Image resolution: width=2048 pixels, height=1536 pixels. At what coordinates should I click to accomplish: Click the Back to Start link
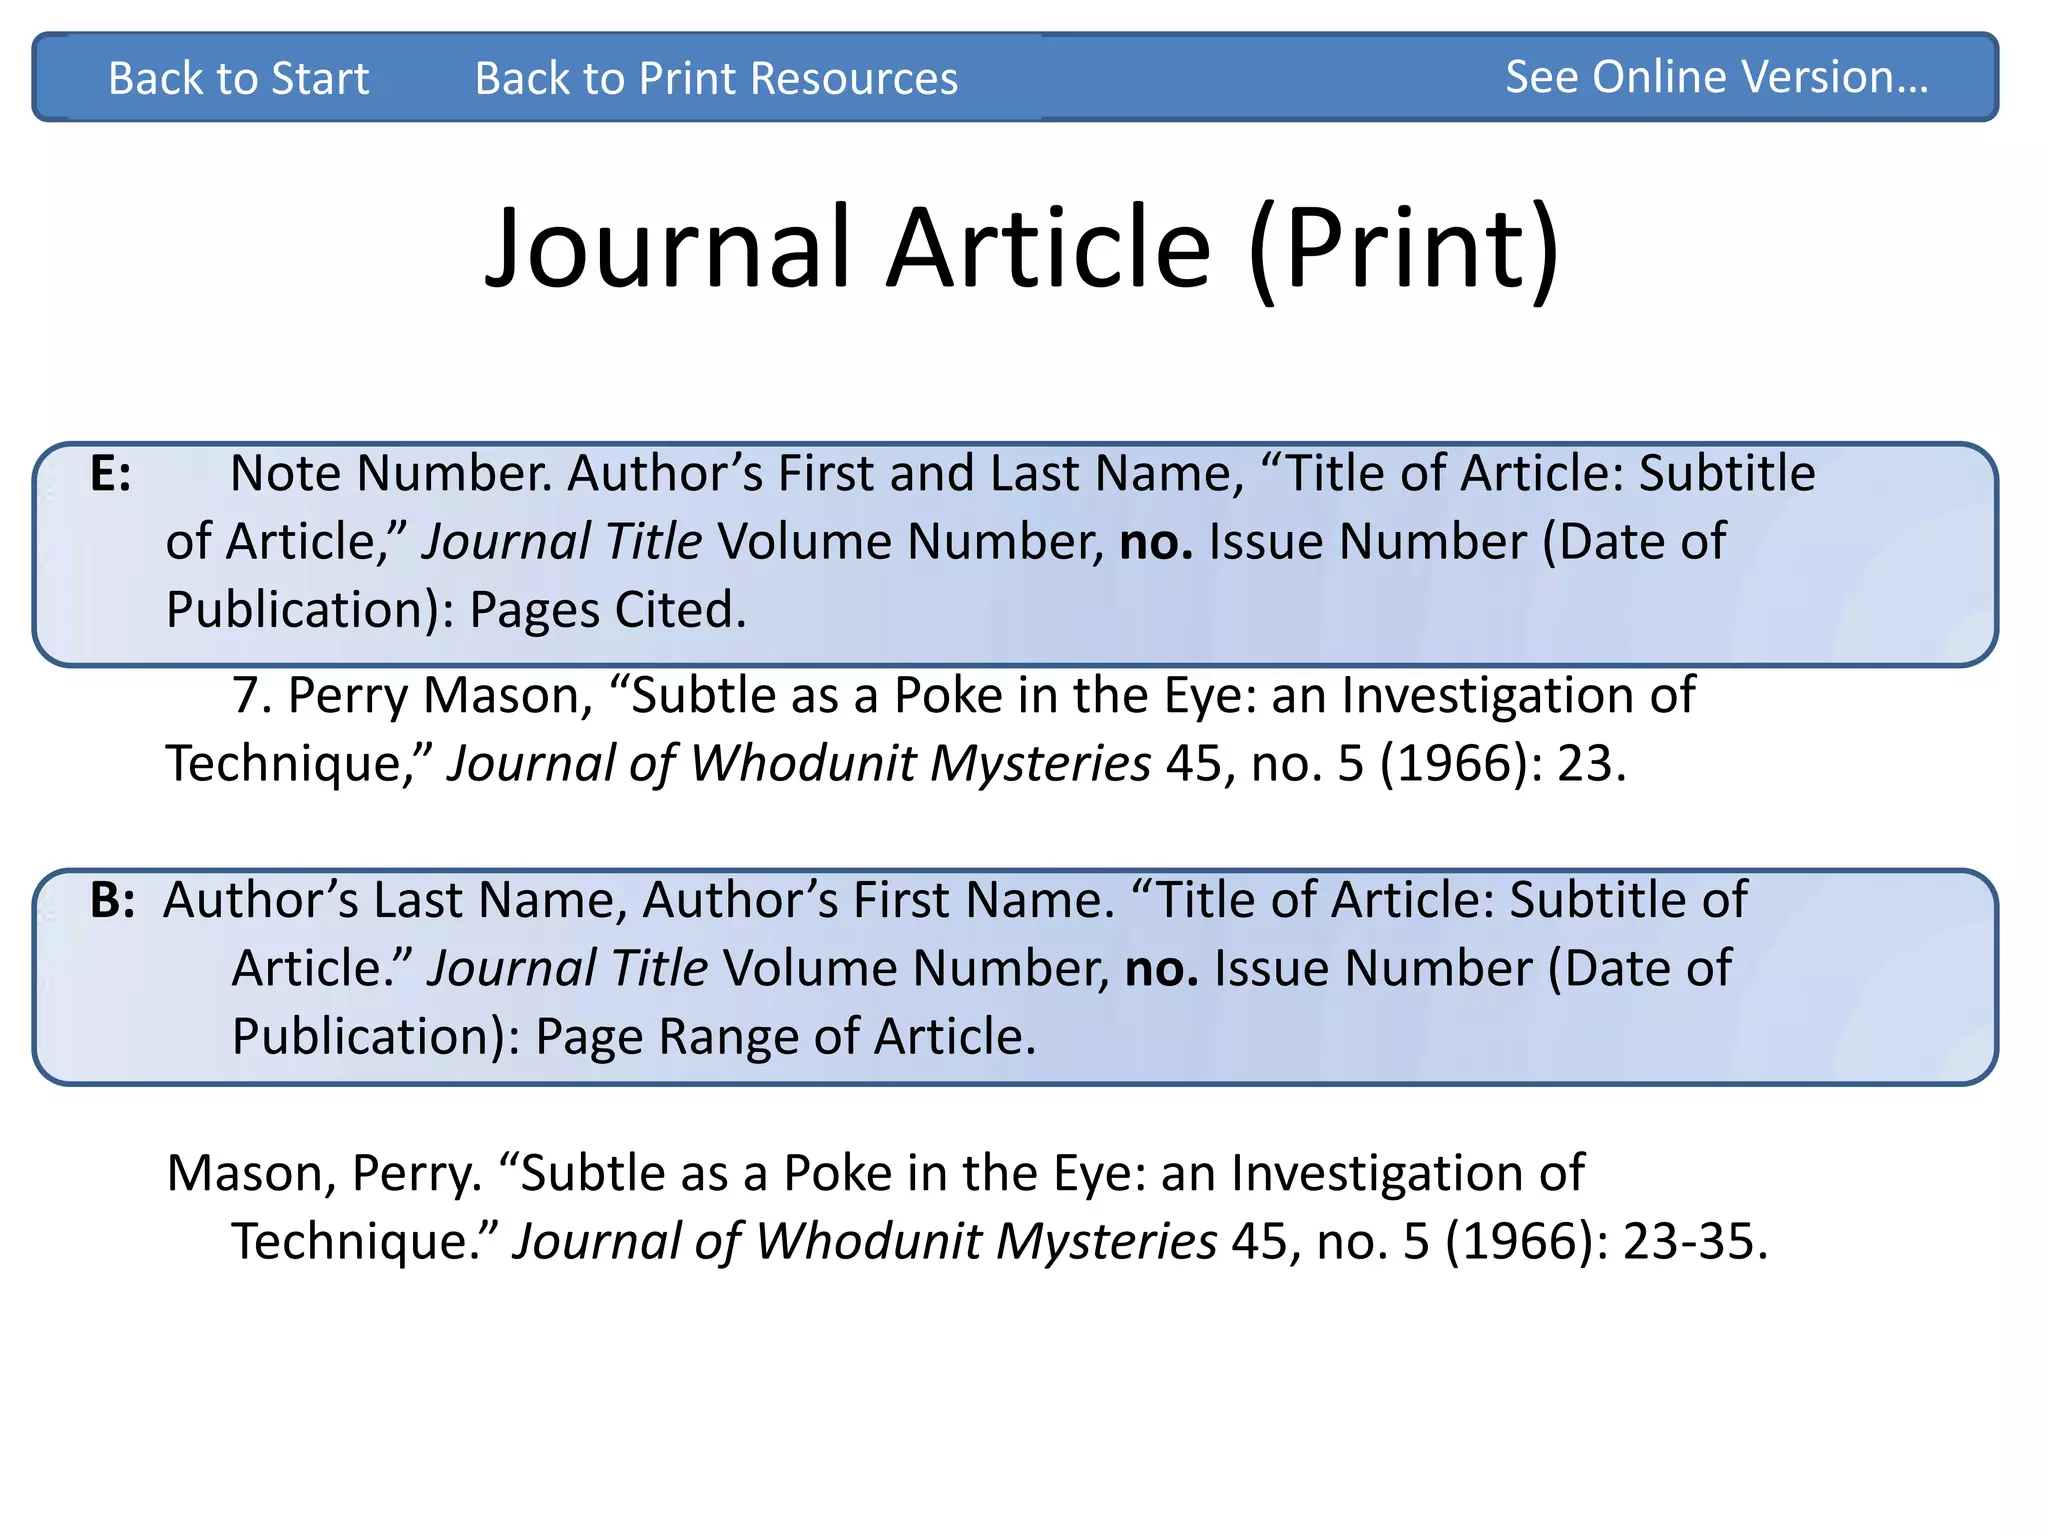(238, 78)
